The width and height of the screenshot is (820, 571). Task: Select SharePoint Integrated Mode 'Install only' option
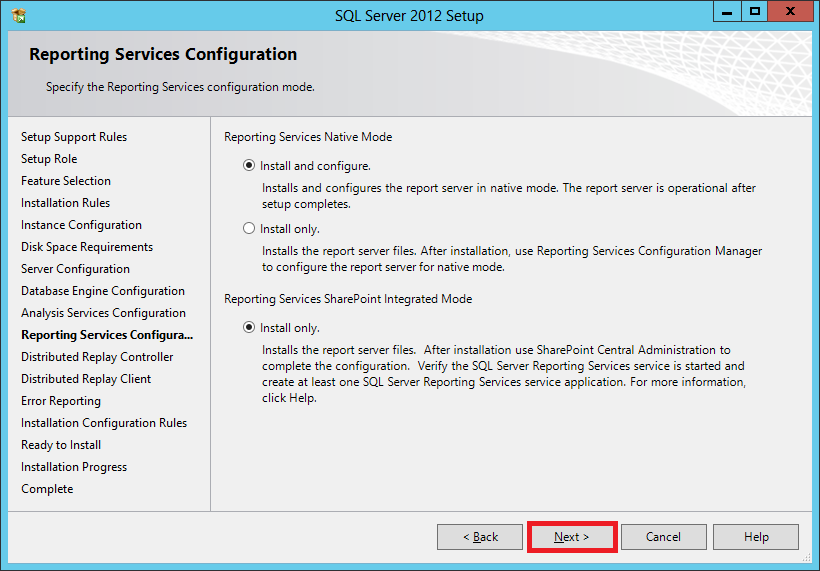(x=249, y=328)
